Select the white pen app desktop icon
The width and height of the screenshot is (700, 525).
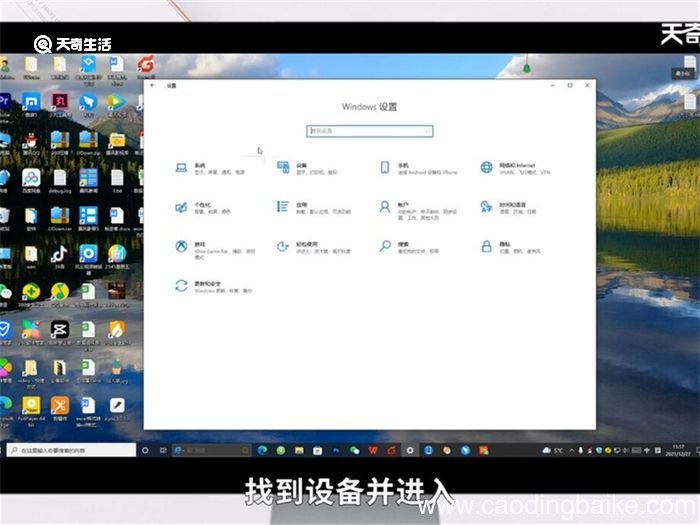(117, 408)
